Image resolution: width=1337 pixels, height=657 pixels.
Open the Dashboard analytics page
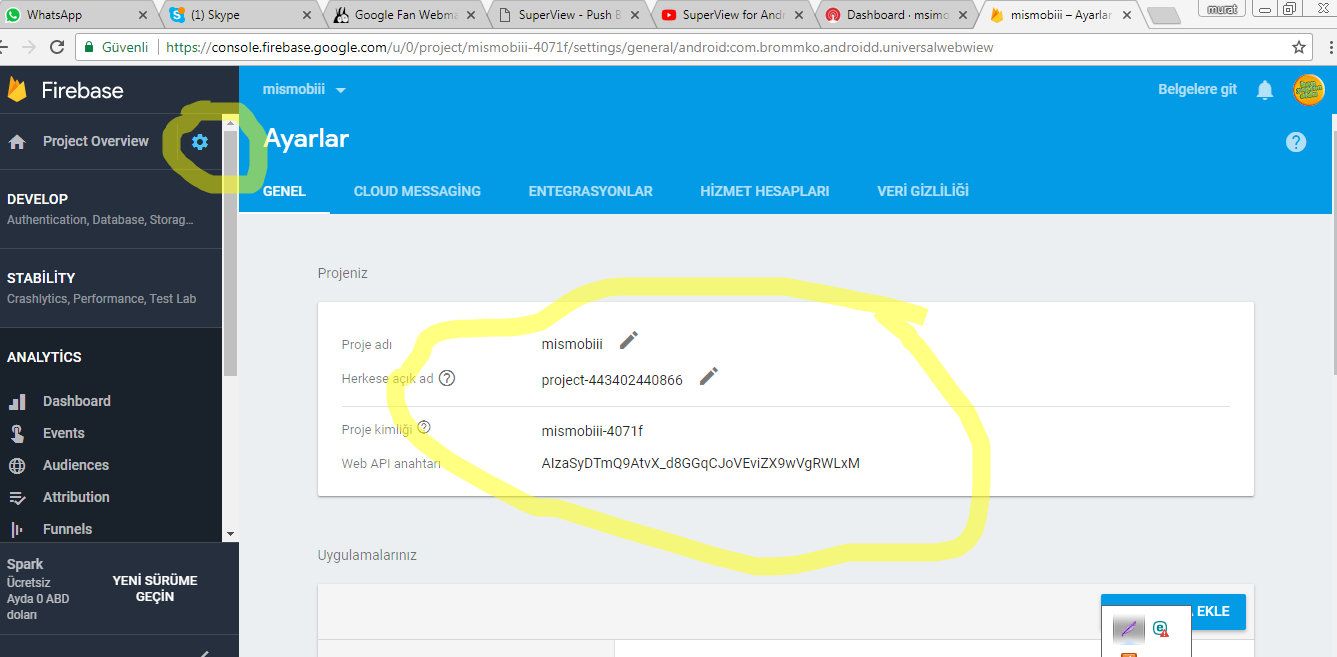(x=77, y=401)
